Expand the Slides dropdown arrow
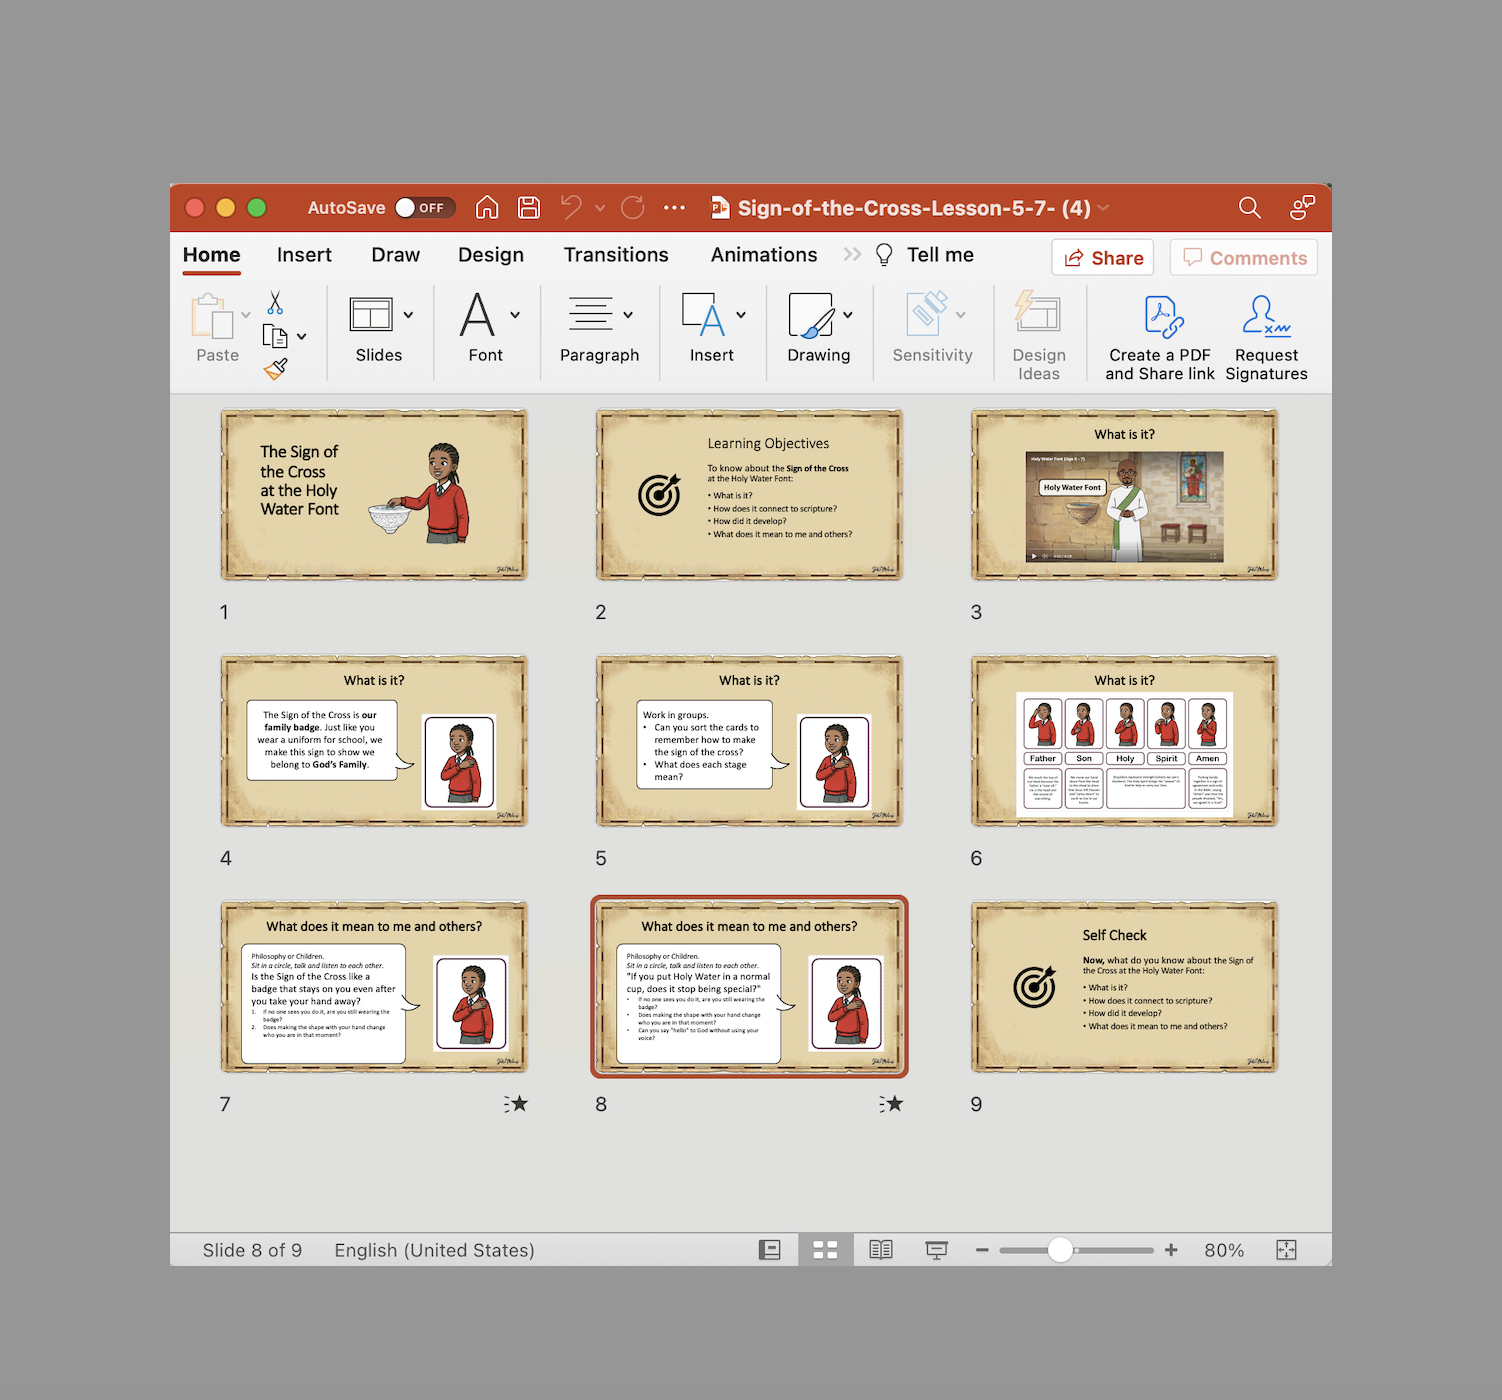Screen dimensions: 1502x1400 click(408, 315)
